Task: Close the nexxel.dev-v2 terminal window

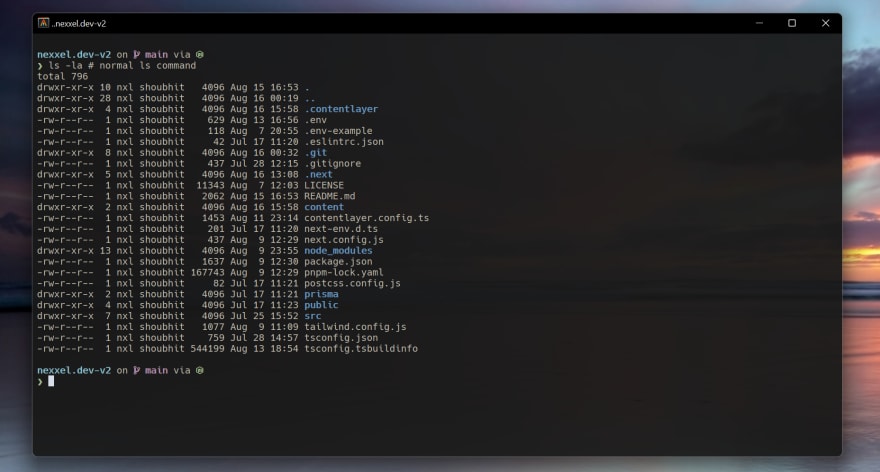Action: click(825, 23)
